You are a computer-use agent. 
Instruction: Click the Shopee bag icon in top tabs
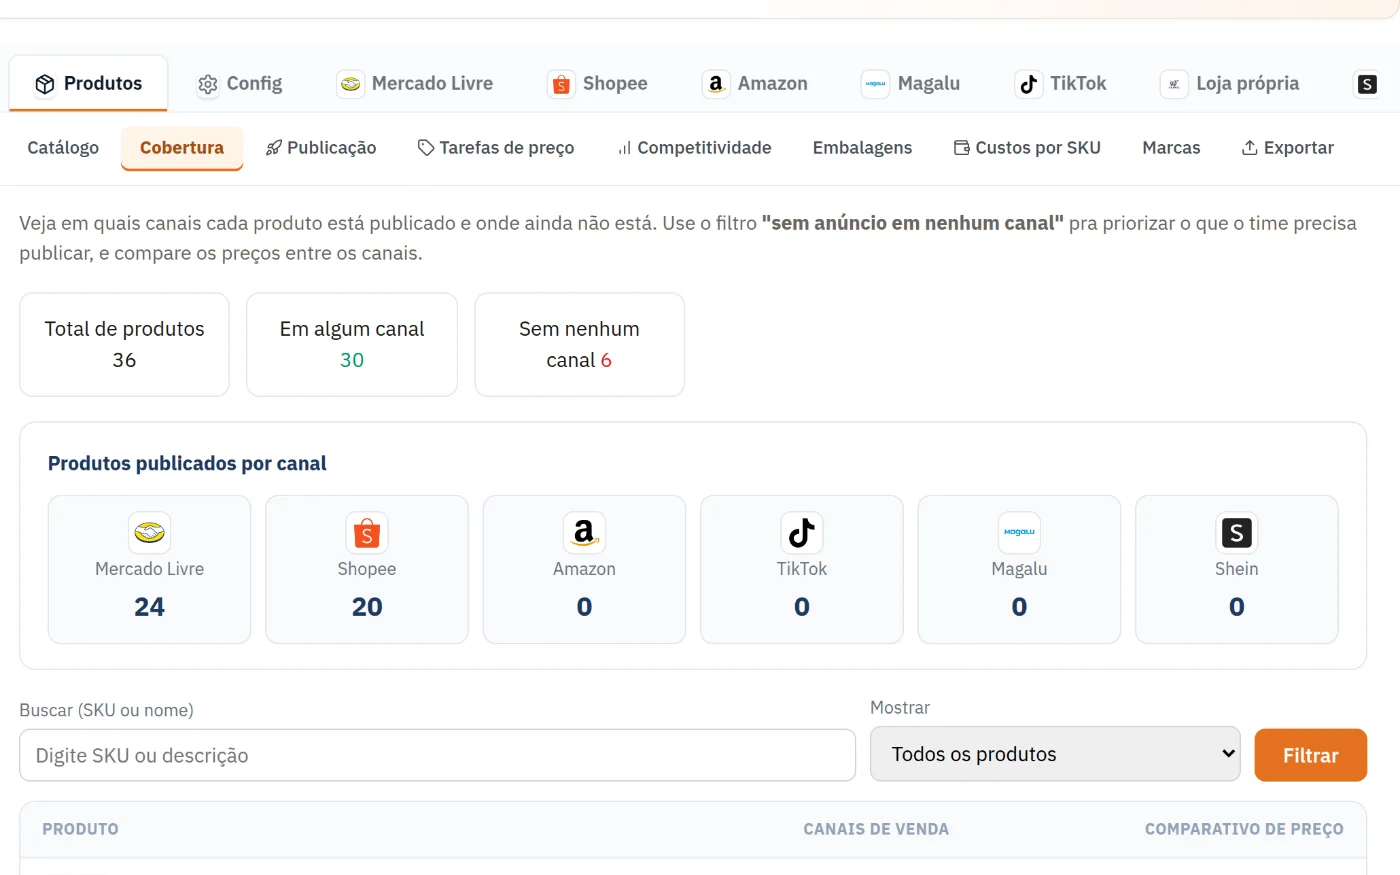561,84
